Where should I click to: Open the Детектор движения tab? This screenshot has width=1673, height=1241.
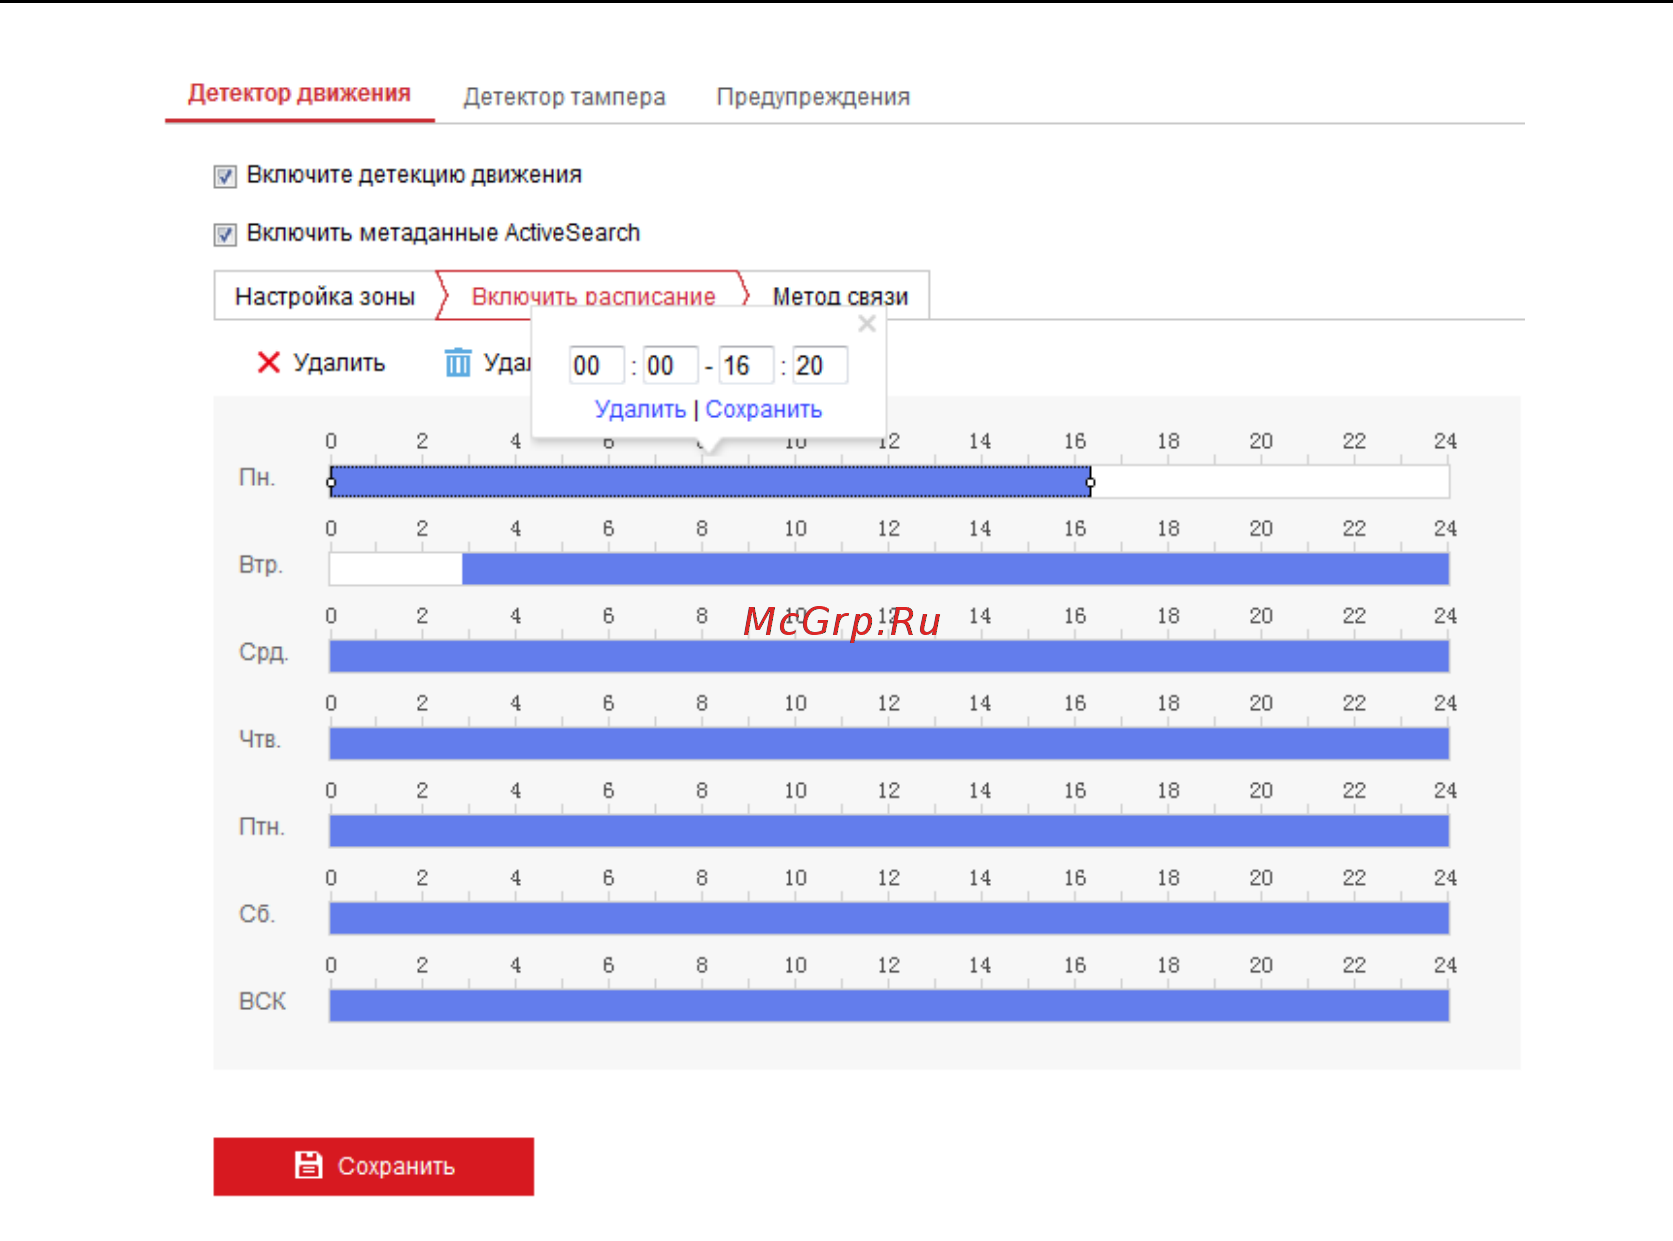pyautogui.click(x=299, y=94)
